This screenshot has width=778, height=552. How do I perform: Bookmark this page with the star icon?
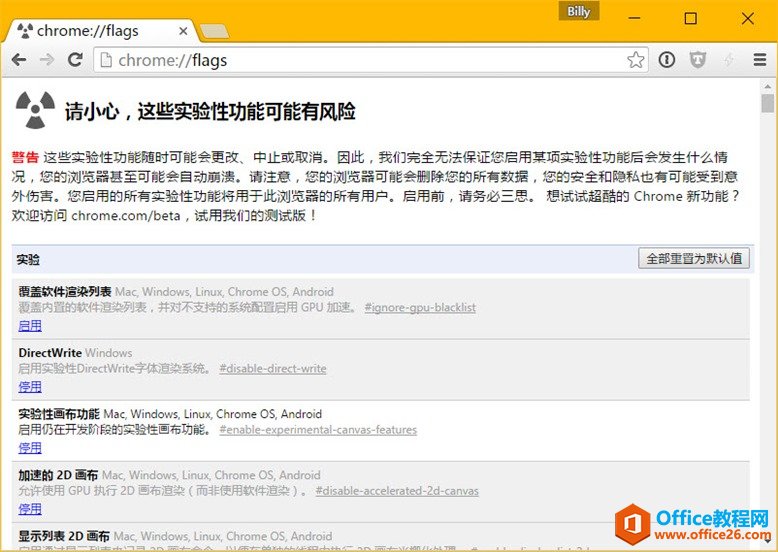click(x=636, y=60)
